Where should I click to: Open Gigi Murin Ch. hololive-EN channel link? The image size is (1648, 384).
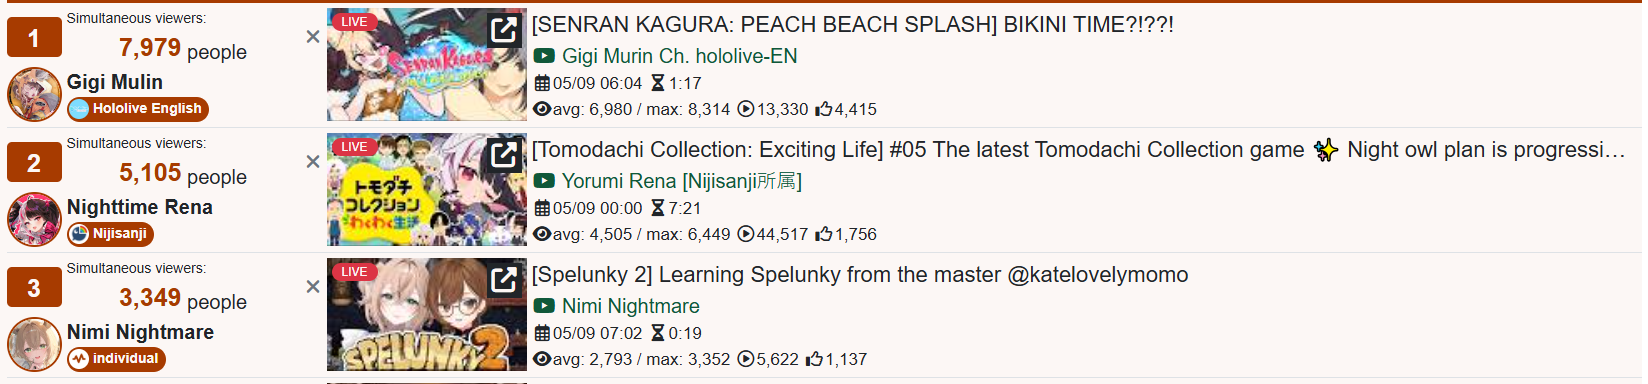679,56
